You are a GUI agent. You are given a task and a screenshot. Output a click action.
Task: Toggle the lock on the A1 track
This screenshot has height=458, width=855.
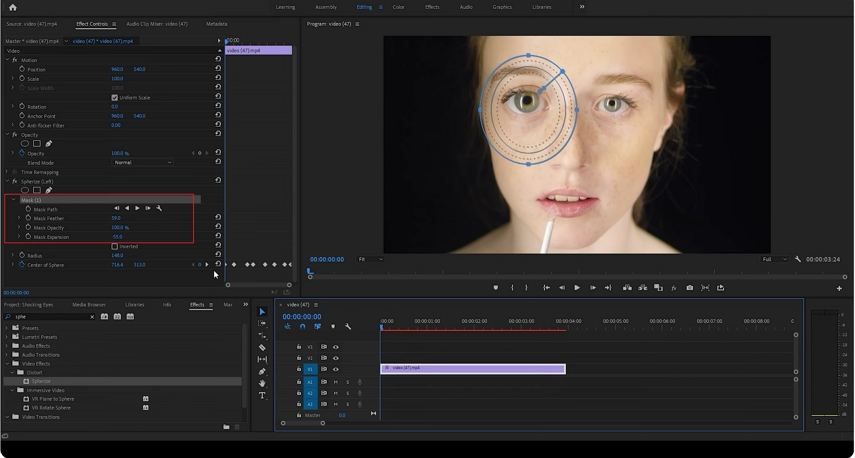(299, 382)
